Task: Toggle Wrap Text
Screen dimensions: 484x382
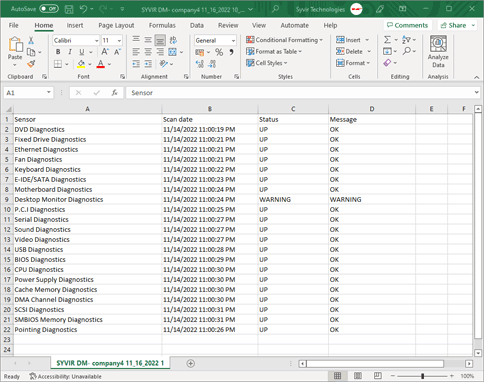Action: point(173,40)
